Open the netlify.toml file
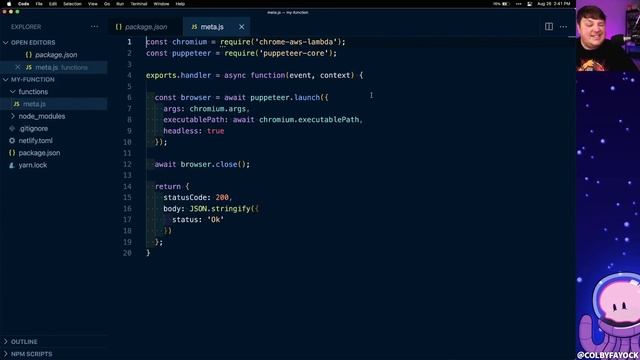Screen dimensions: 640x360 click(54, 141)
